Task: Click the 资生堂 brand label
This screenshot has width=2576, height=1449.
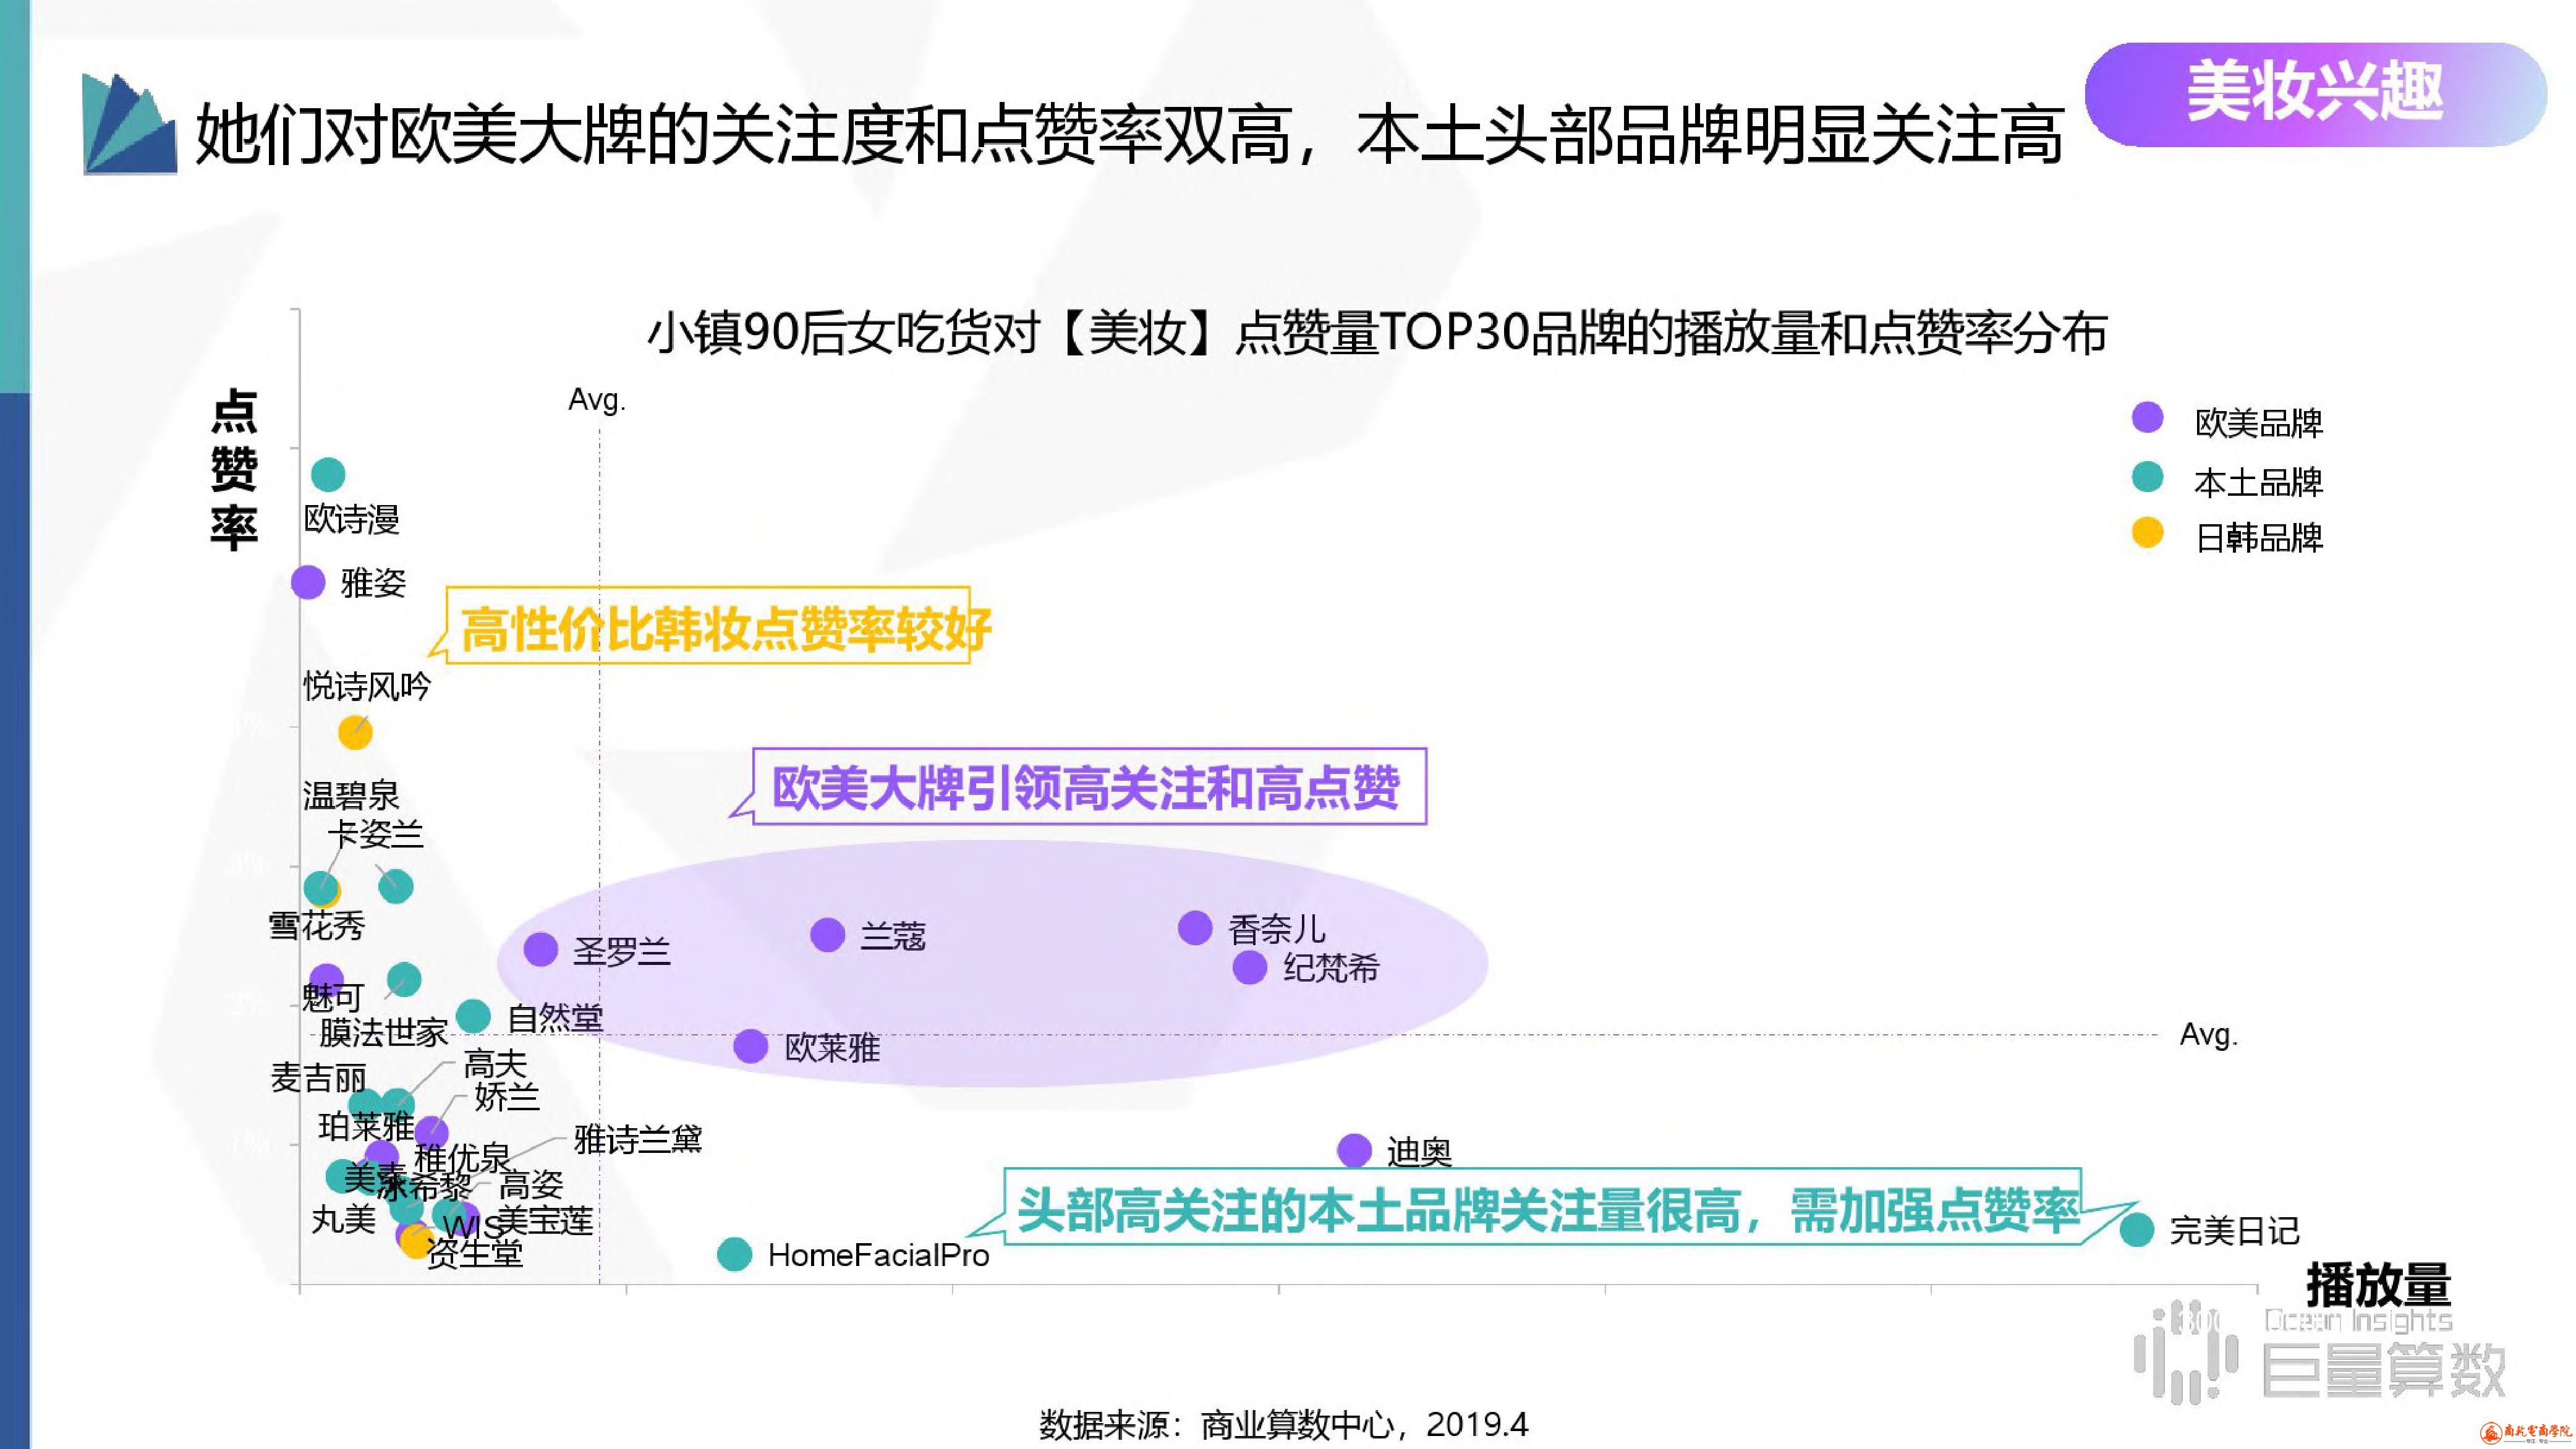Action: click(x=475, y=1253)
